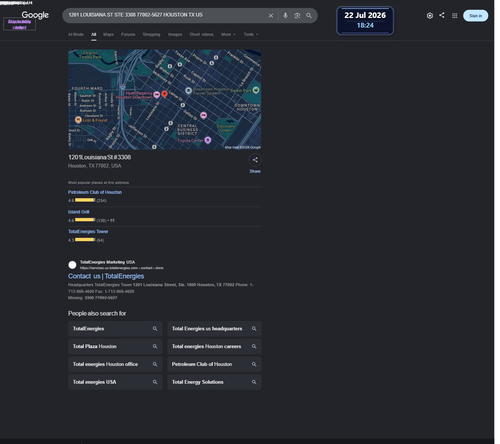Image resolution: width=500 pixels, height=444 pixels.
Task: Open the More search filters dropdown
Action: point(228,34)
